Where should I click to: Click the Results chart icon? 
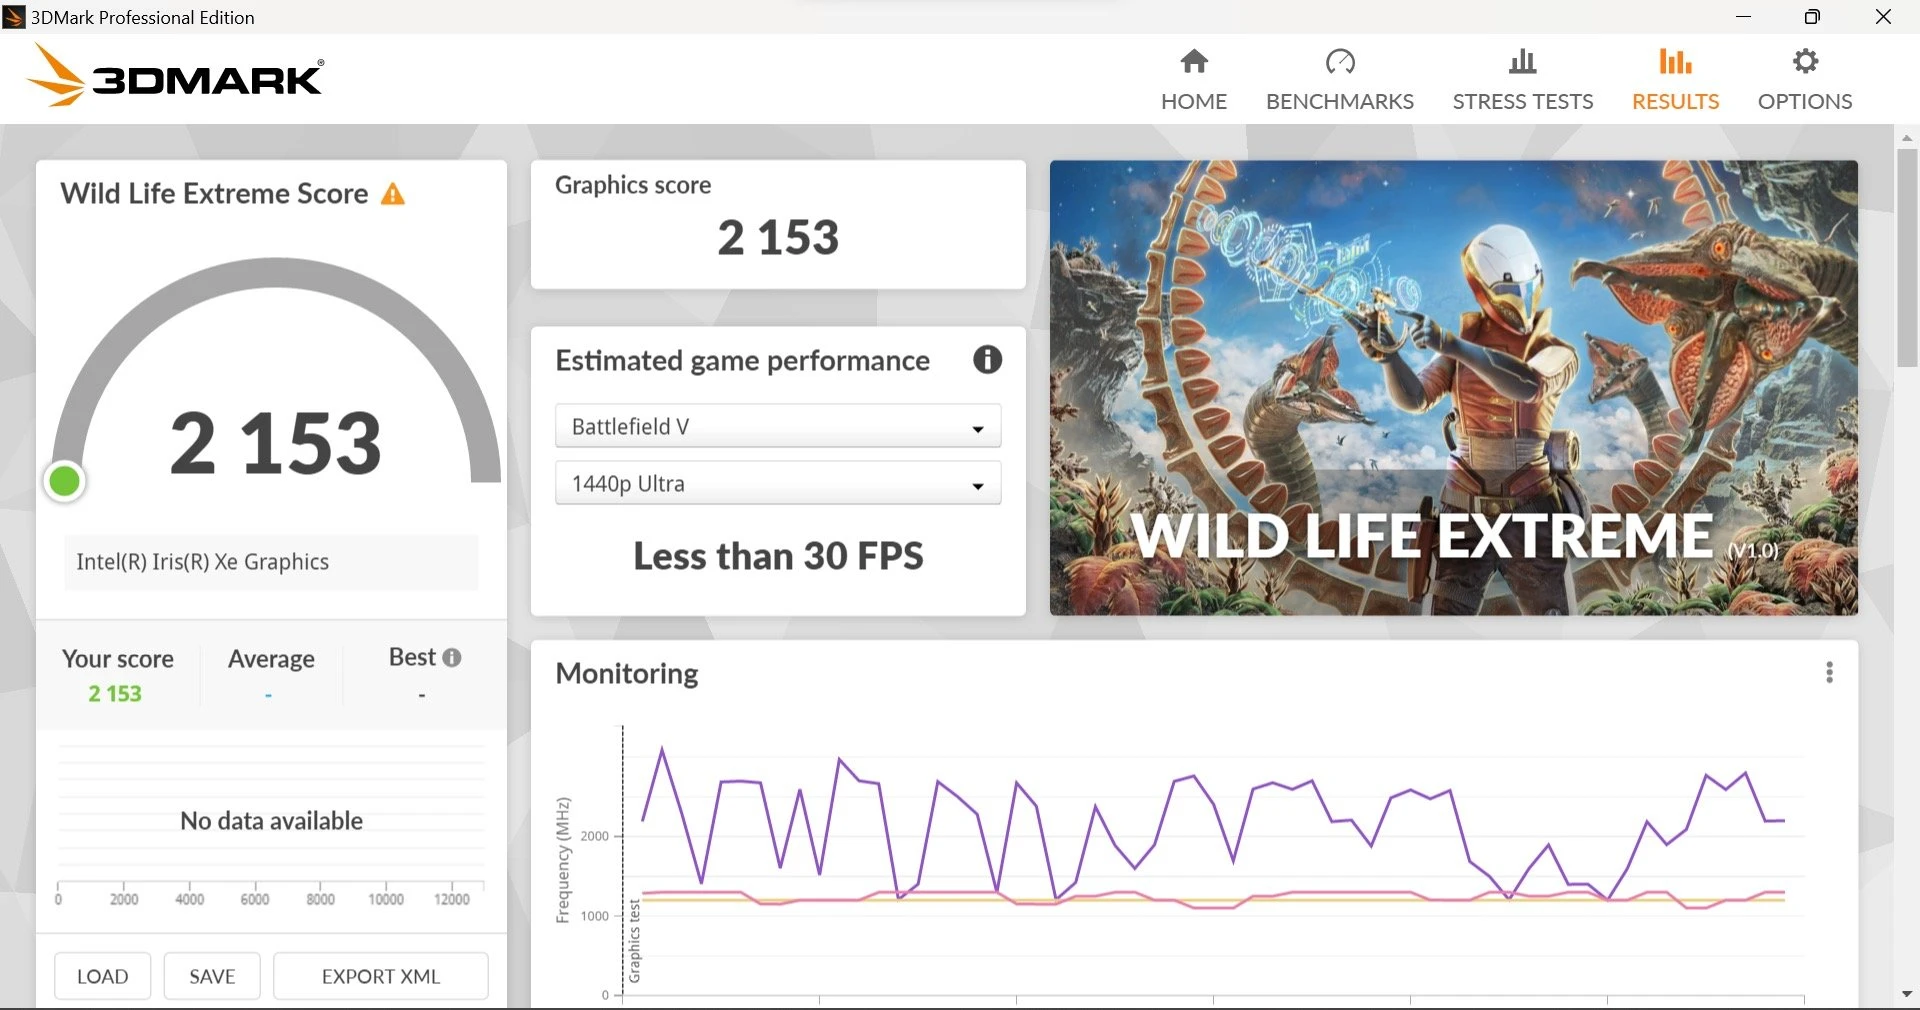1675,62
